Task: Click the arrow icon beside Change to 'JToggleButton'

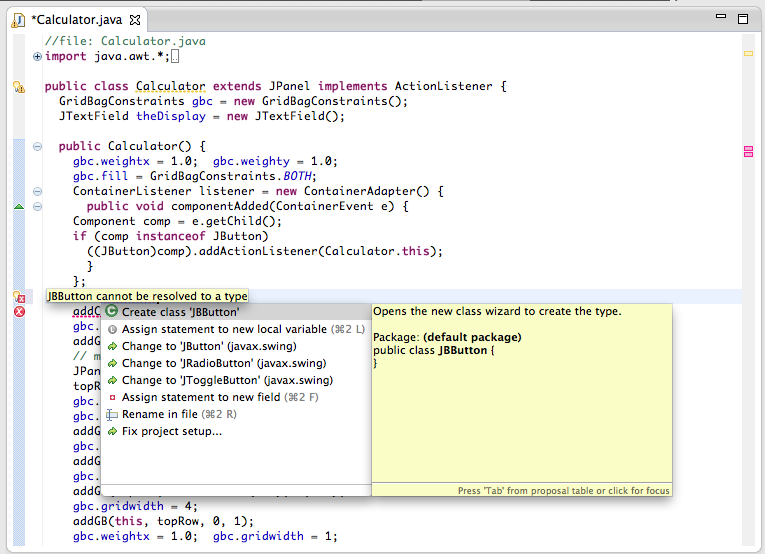Action: click(112, 380)
